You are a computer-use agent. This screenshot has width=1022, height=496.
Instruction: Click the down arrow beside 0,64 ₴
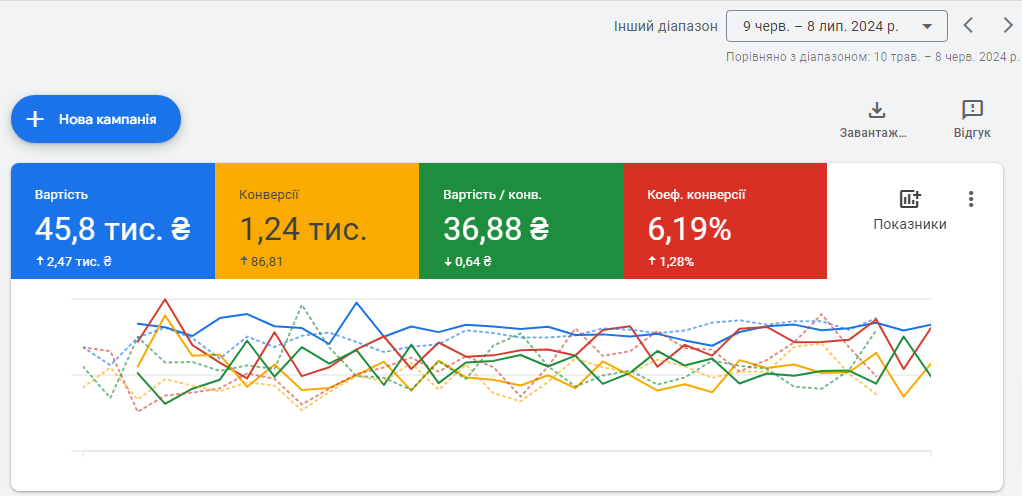(447, 262)
